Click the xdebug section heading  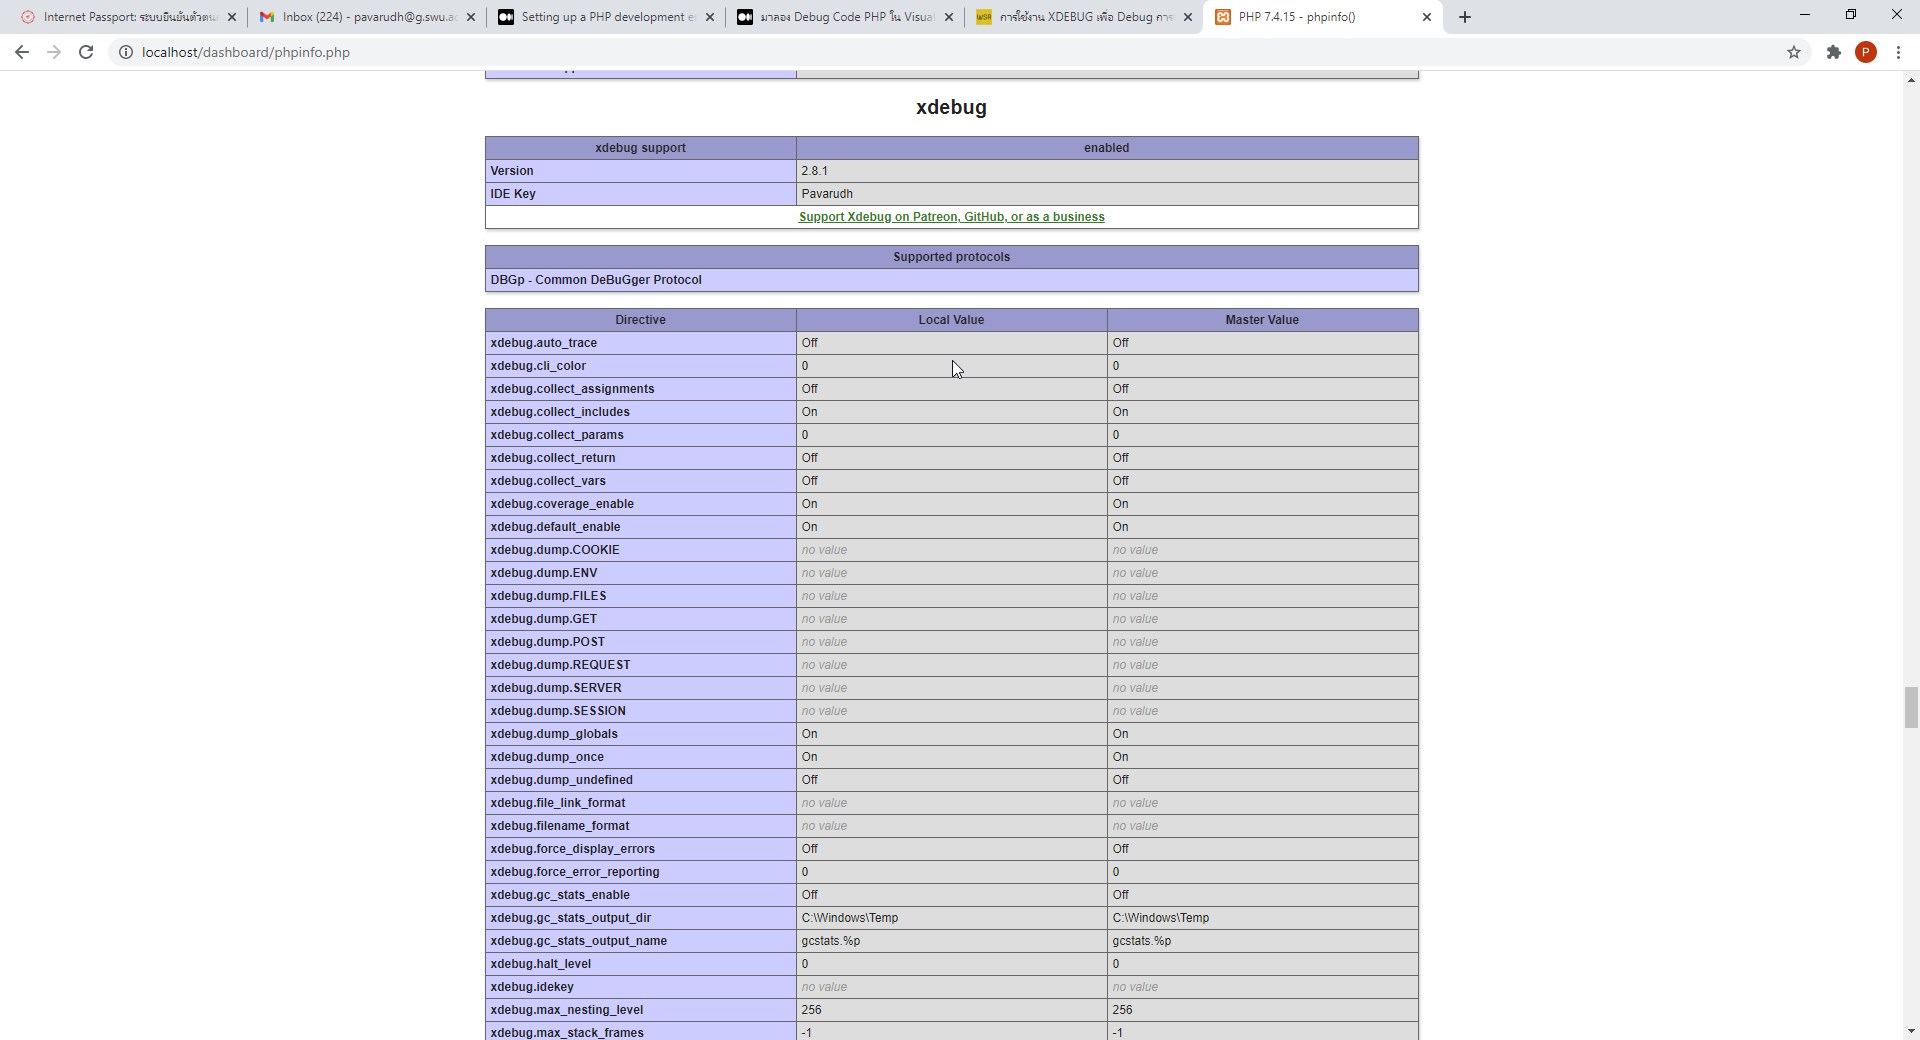click(951, 107)
